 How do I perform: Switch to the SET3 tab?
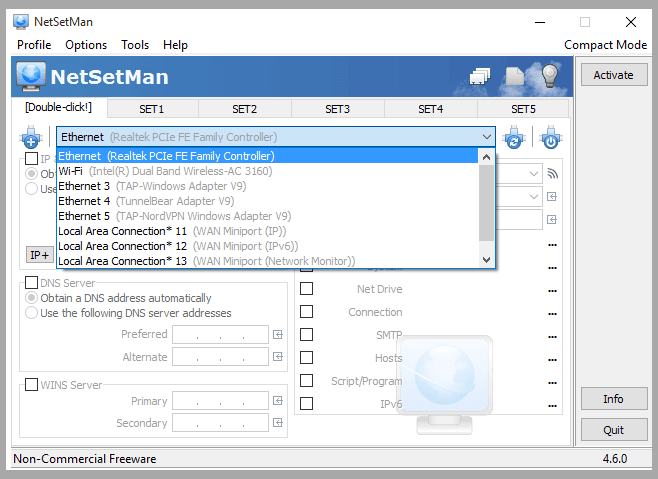point(337,109)
